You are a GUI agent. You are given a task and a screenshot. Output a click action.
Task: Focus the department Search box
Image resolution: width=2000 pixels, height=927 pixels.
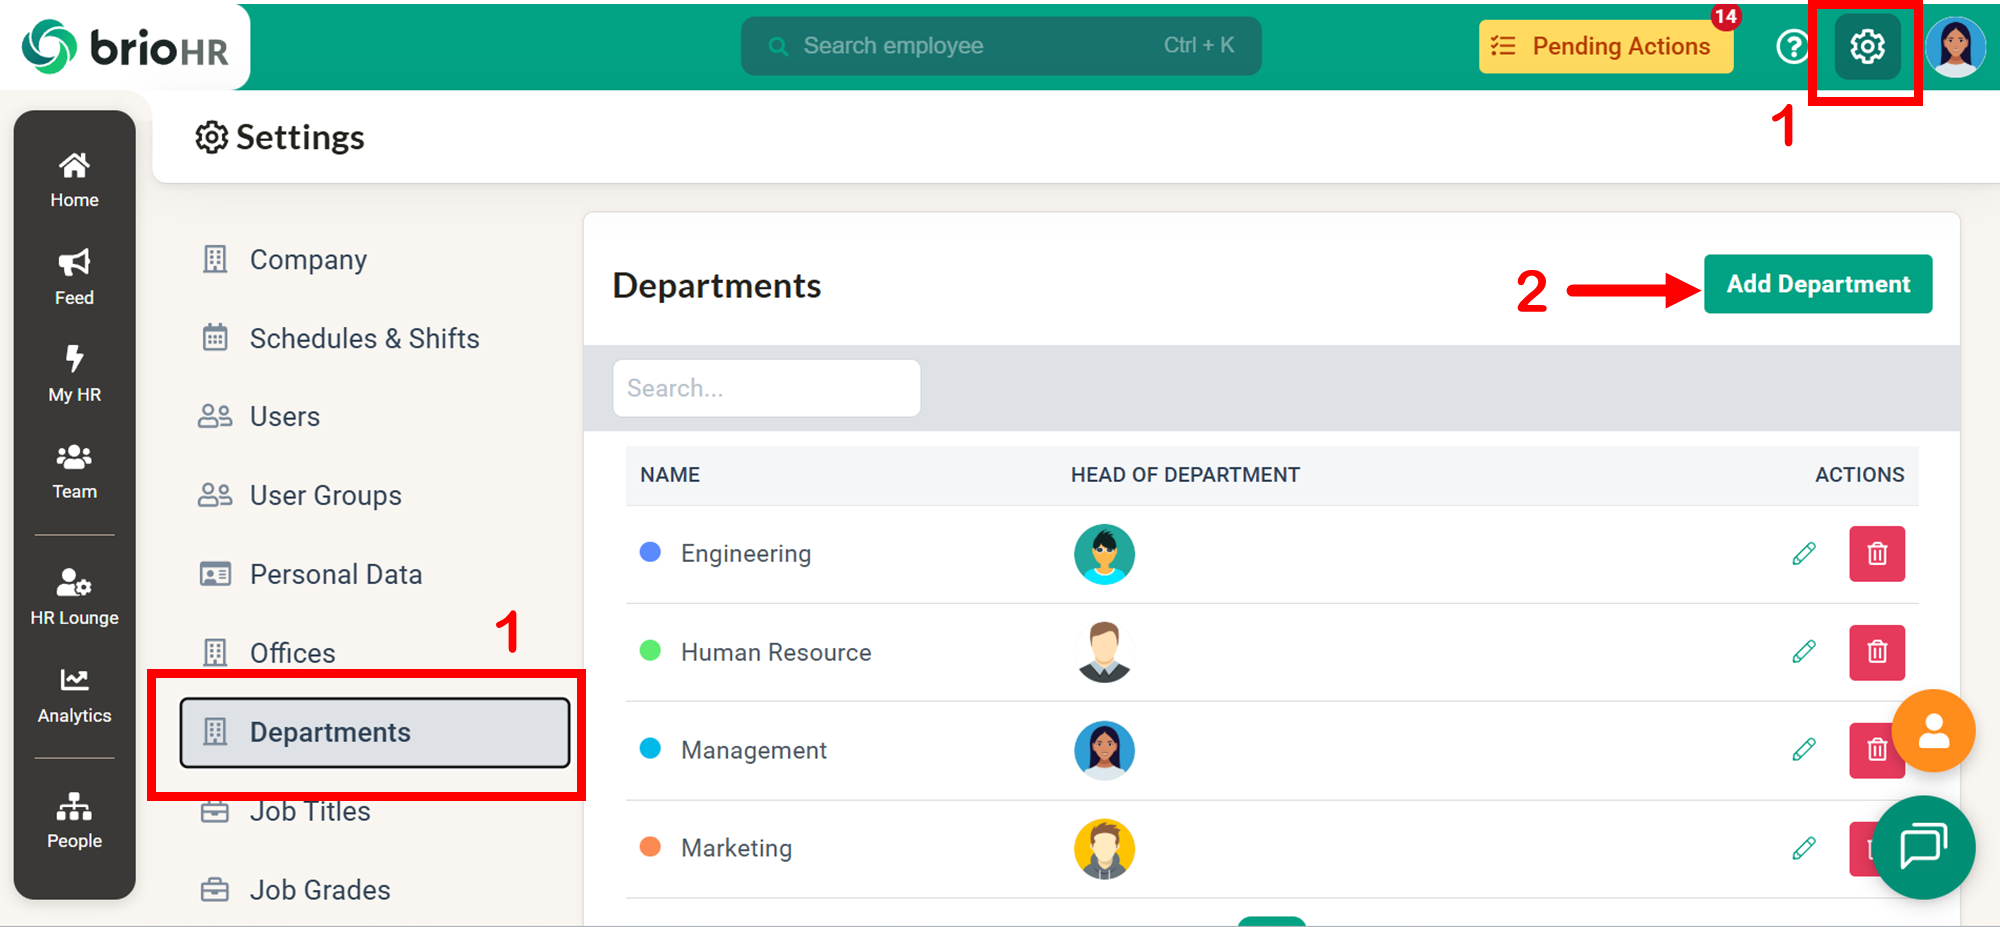pyautogui.click(x=766, y=388)
